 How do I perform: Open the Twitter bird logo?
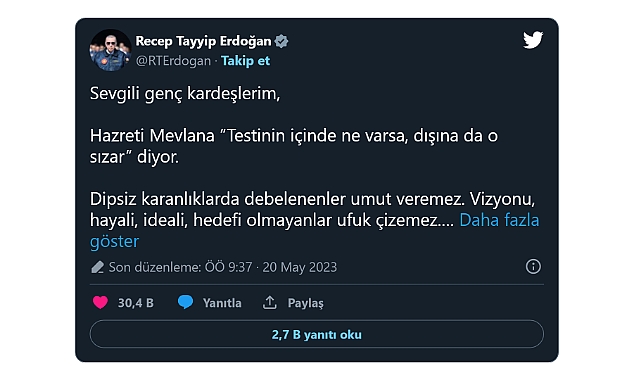(x=533, y=40)
